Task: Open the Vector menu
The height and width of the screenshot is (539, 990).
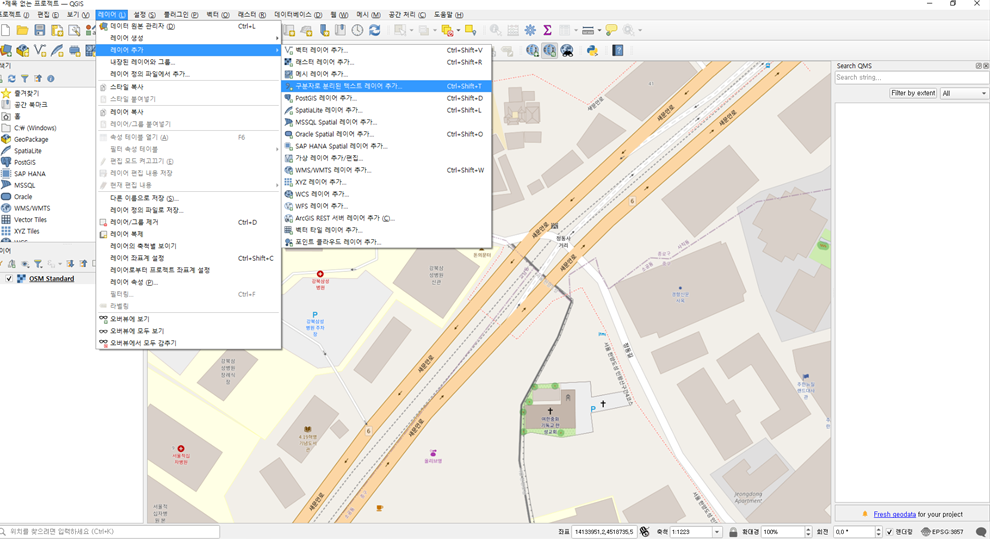Action: pos(218,15)
